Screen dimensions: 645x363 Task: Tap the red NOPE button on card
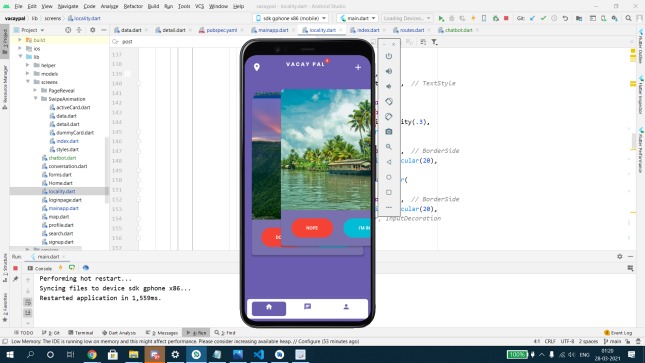point(312,228)
